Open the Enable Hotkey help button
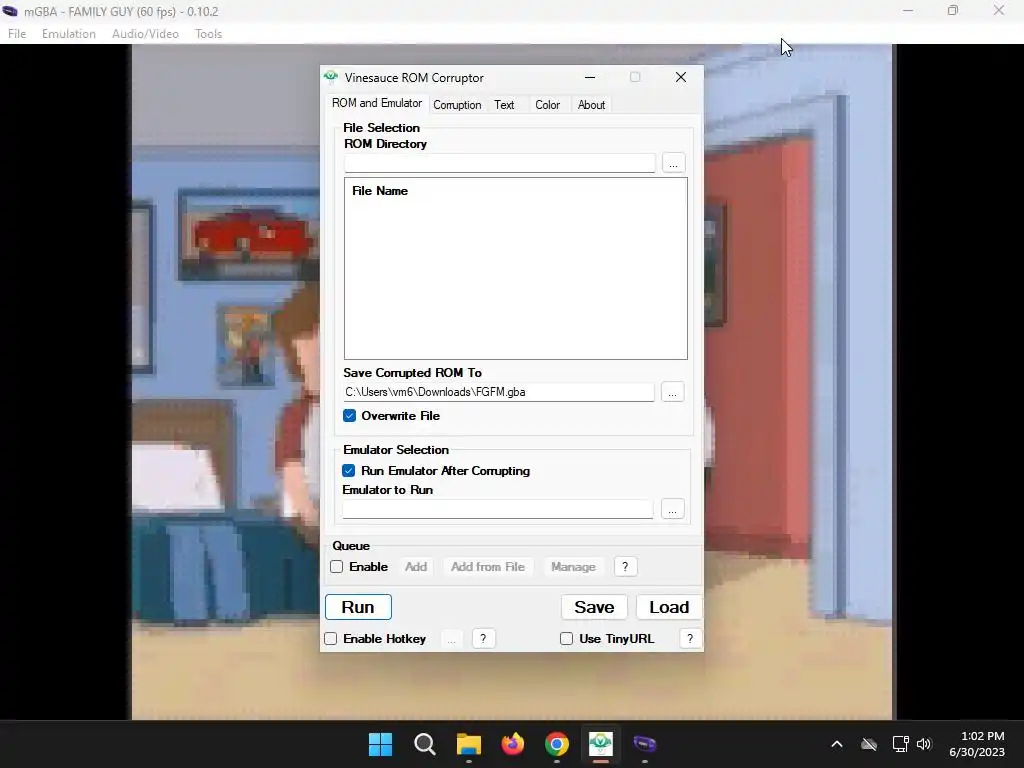The width and height of the screenshot is (1024, 768). tap(483, 639)
